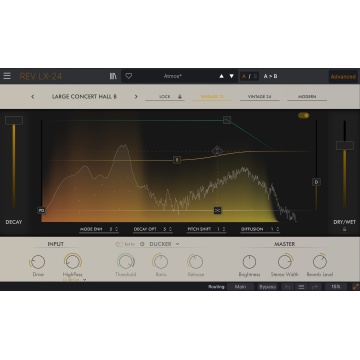Image resolution: width=360 pixels, height=360 pixels.
Task: Click the MASTER section heading
Action: point(284,244)
